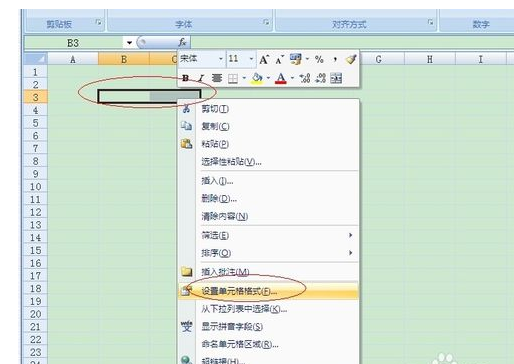Choose 剪切(T) from context menu
Viewport: 514px width, 364px height.
click(x=269, y=109)
